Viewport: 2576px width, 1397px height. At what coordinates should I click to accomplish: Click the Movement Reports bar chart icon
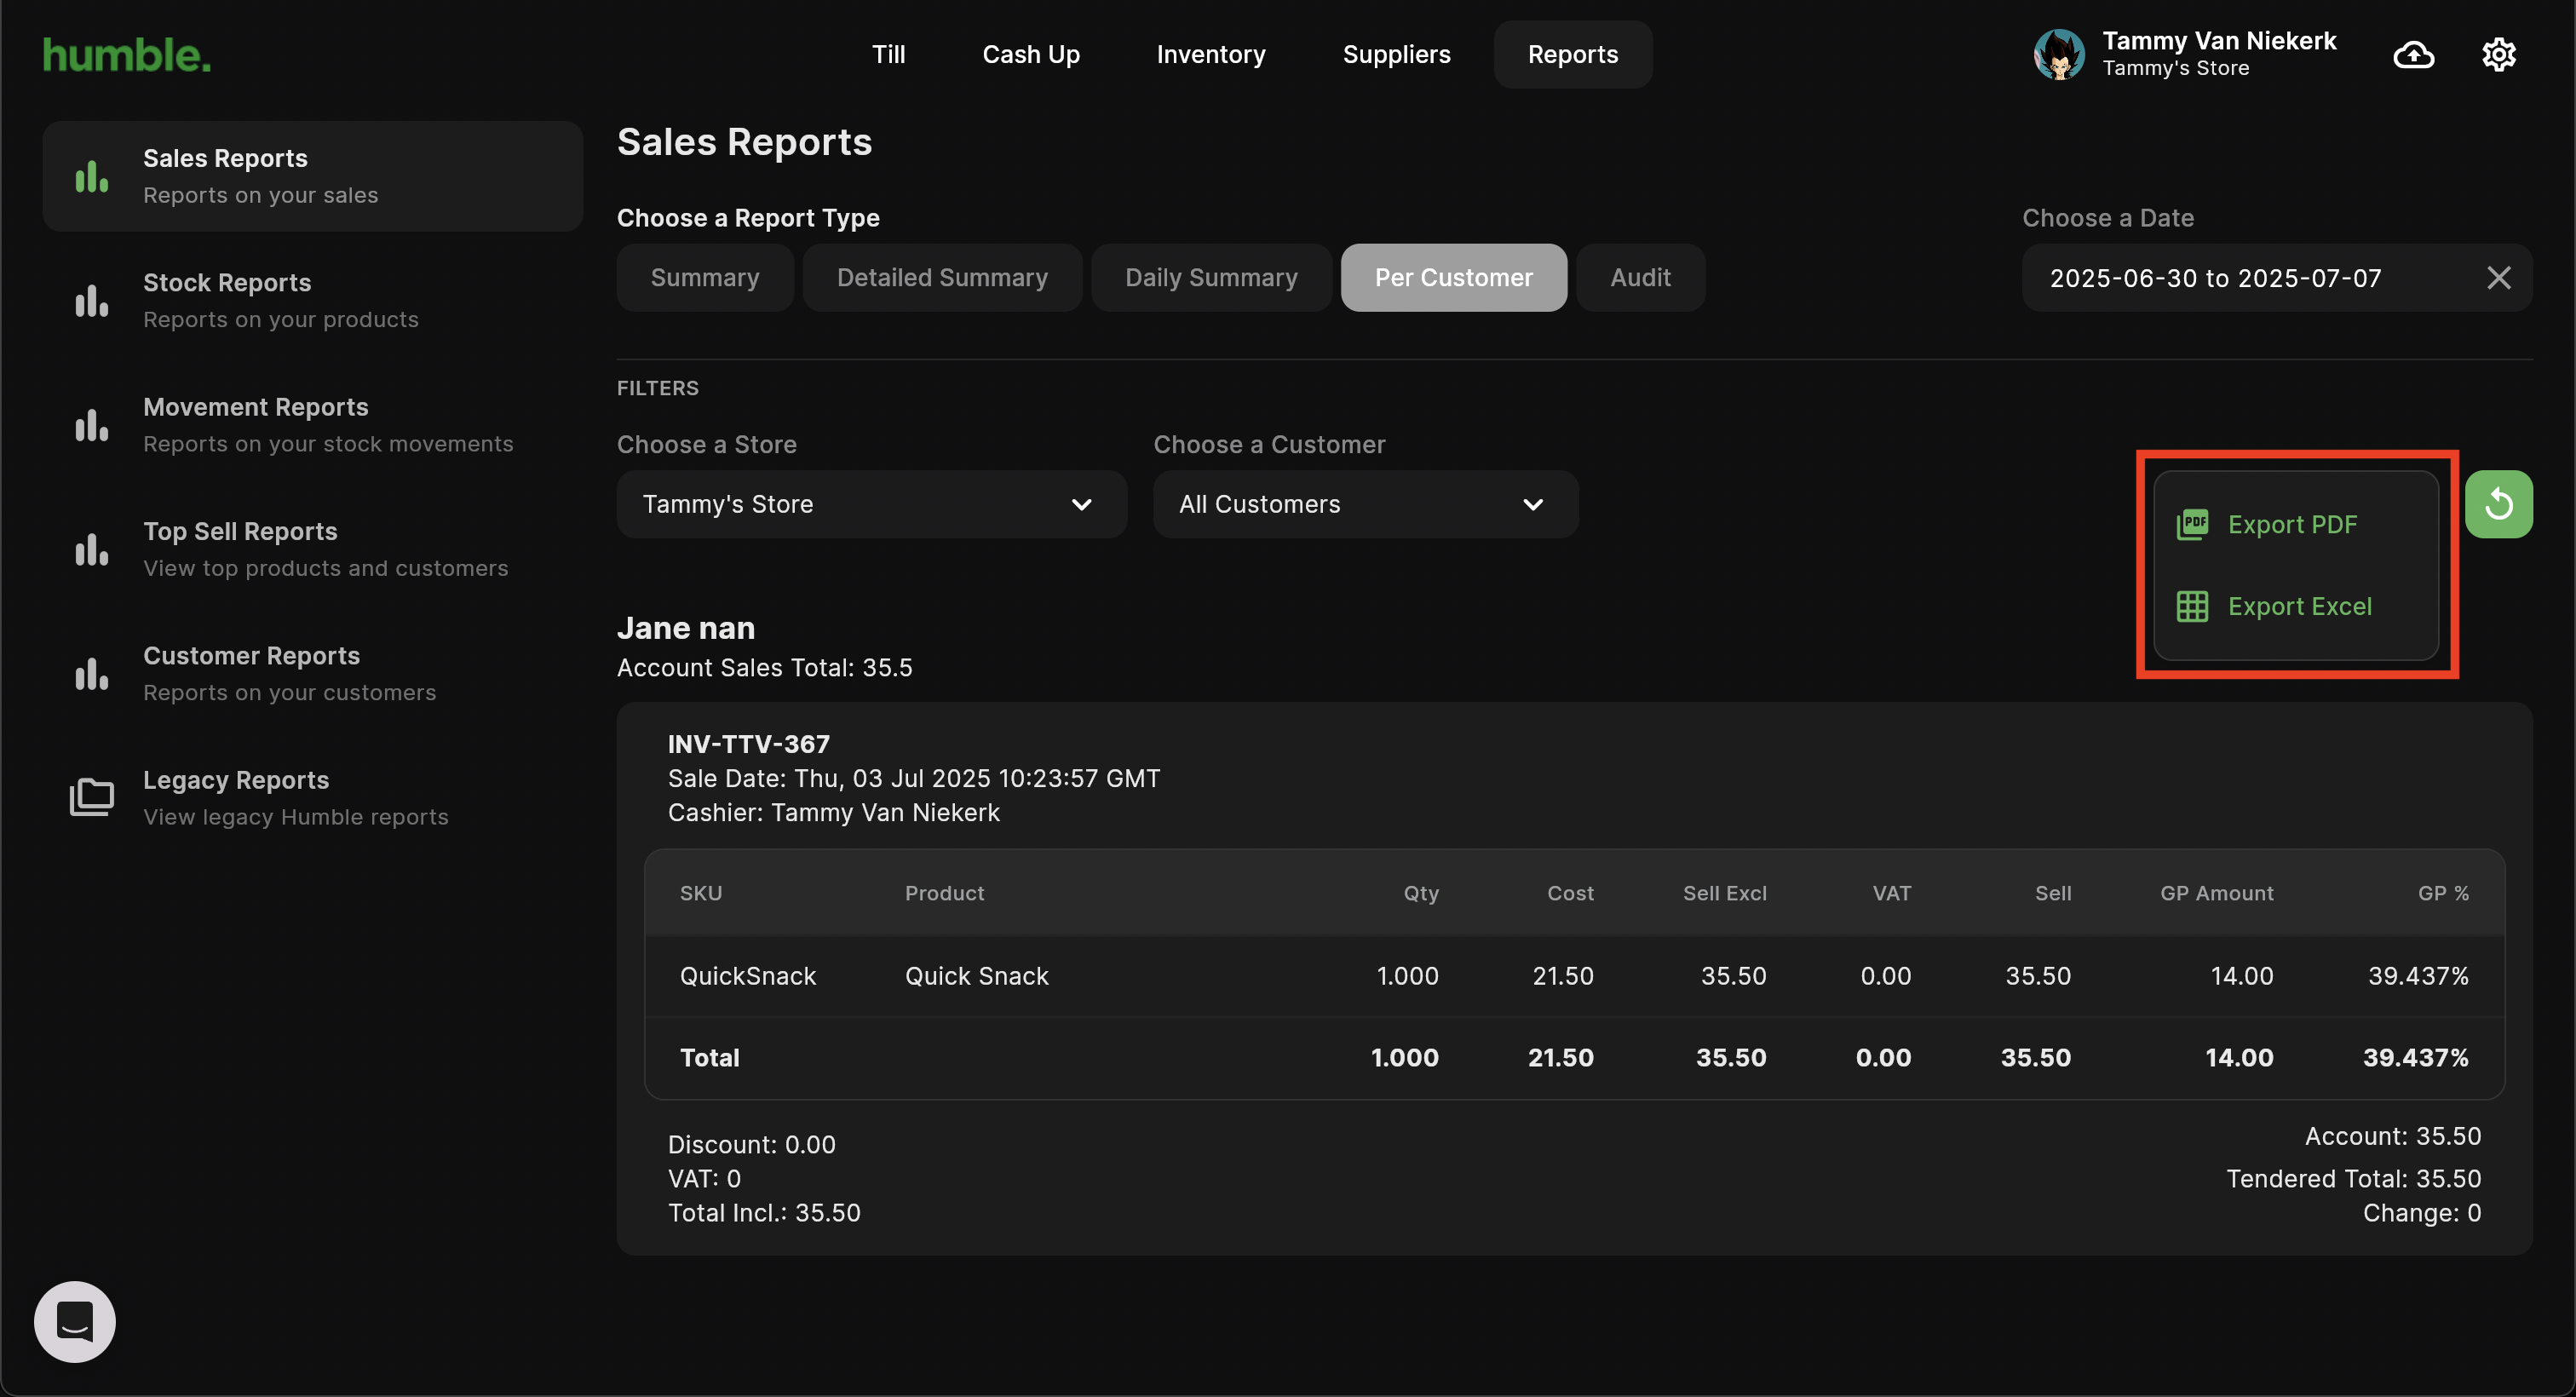coord(92,425)
